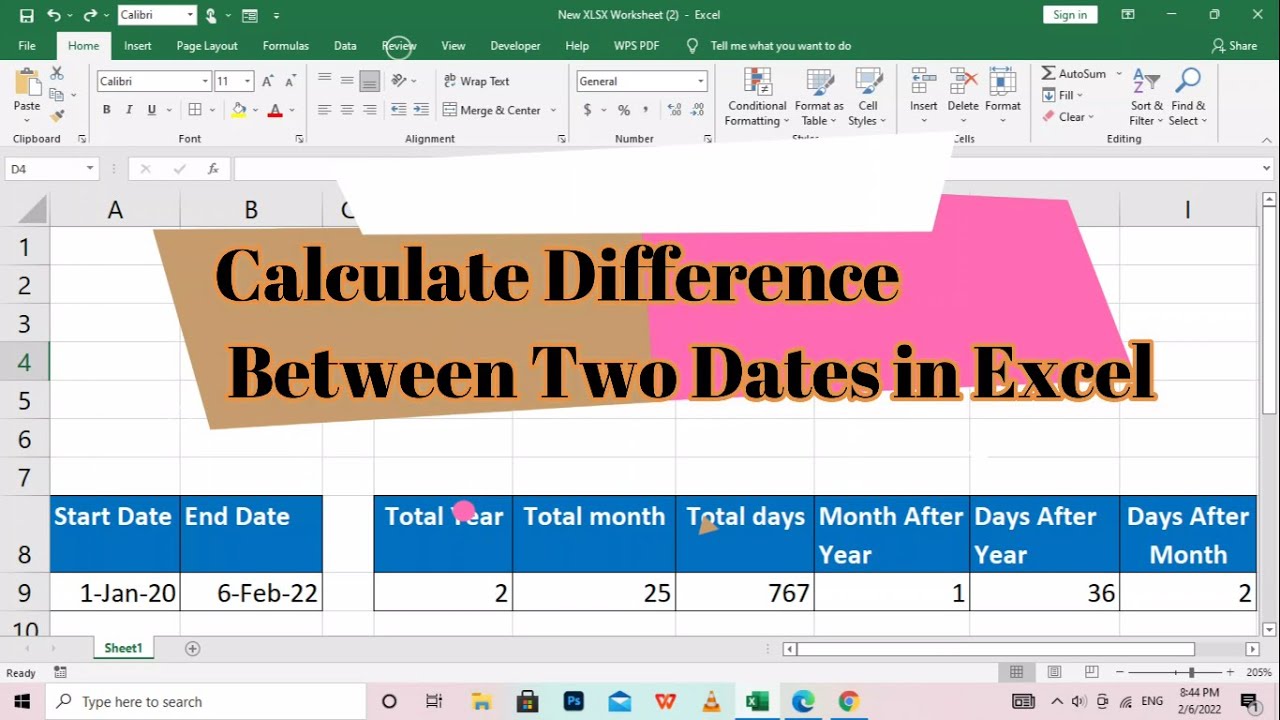Viewport: 1280px width, 720px height.
Task: Switch to the Page Layout tab
Action: (x=207, y=46)
